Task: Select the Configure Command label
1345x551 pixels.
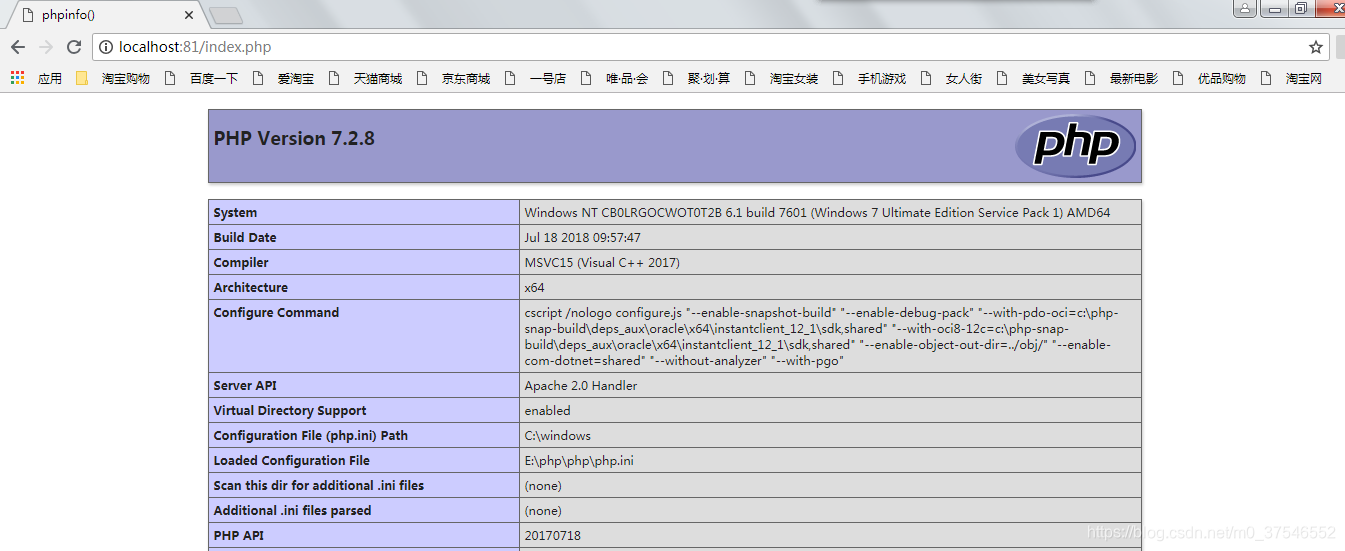Action: coord(276,312)
